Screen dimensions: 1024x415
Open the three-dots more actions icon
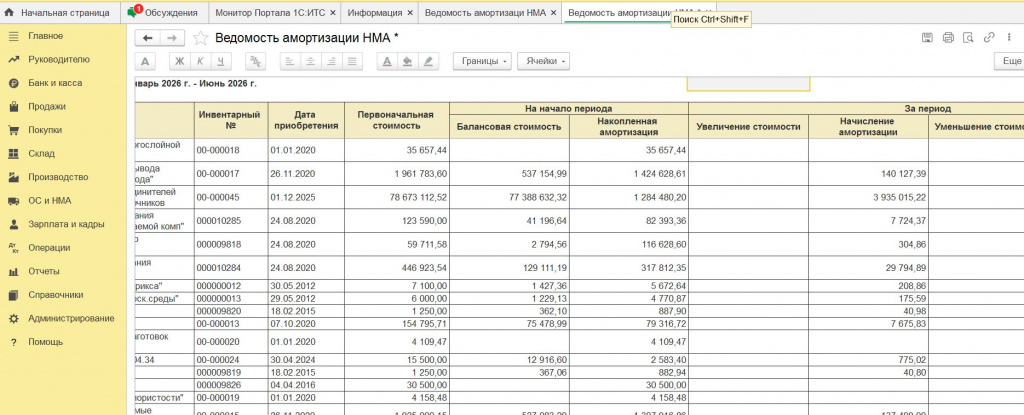pyautogui.click(x=1008, y=38)
